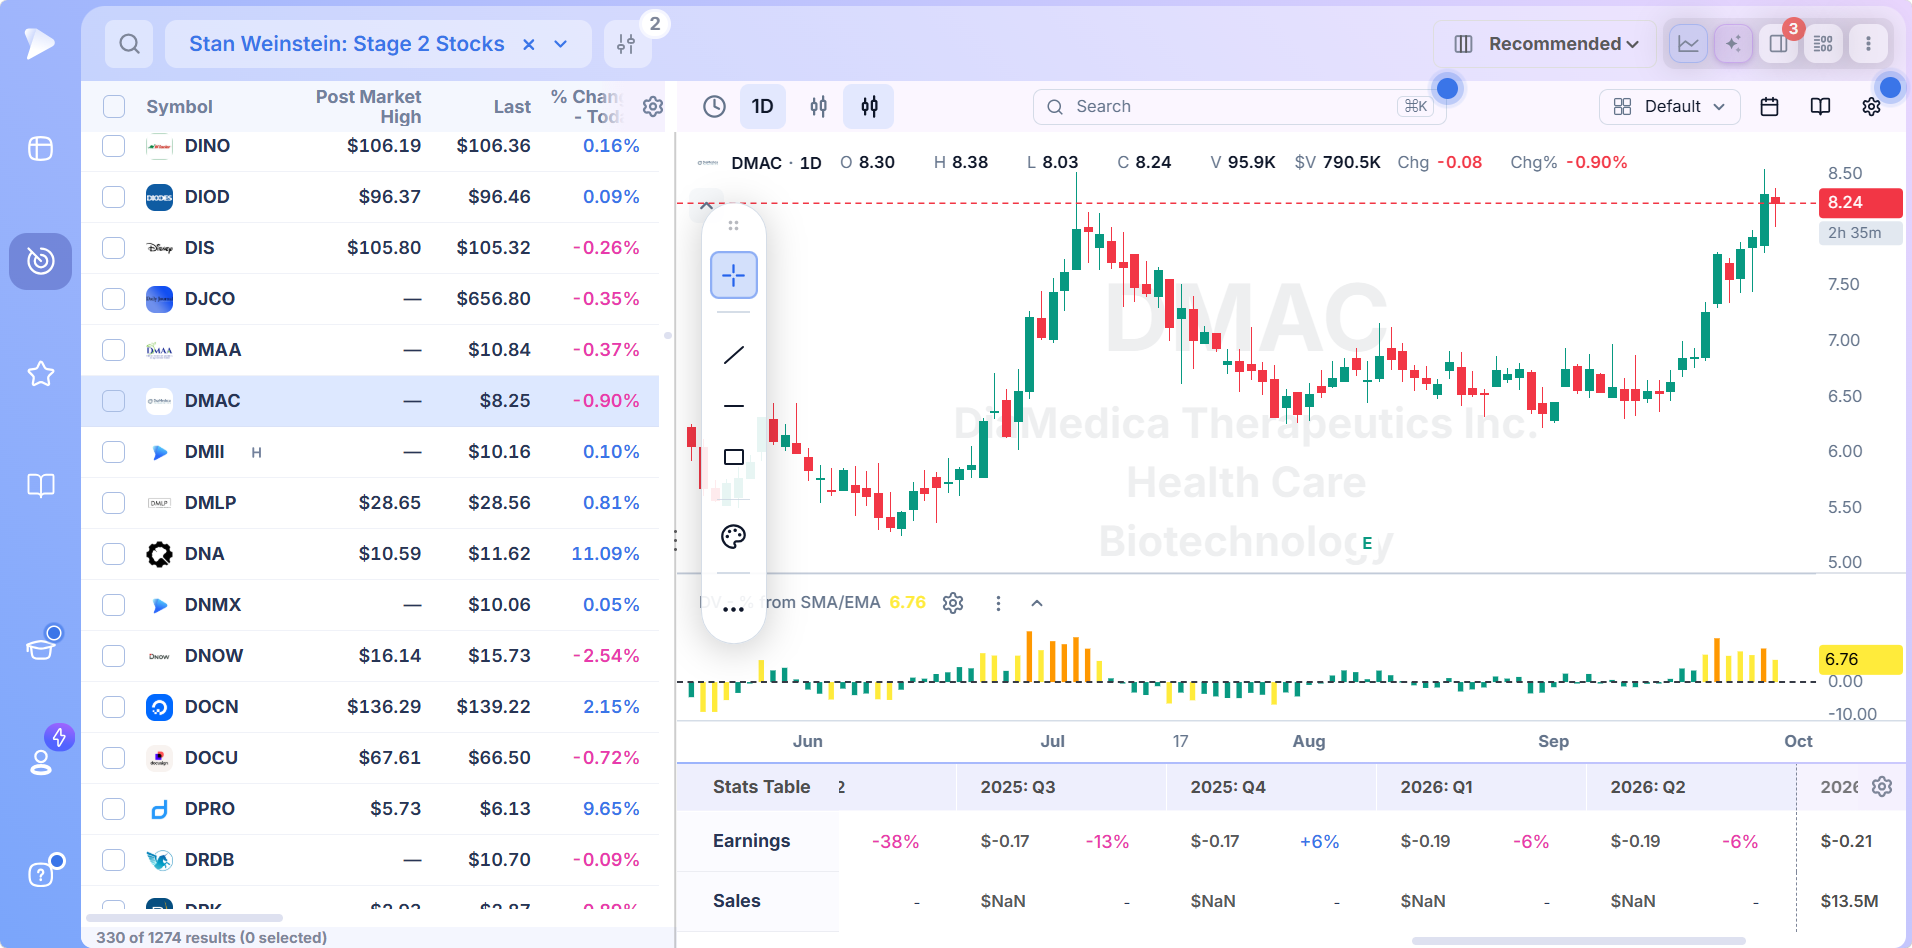Open the user profile icon in sidebar
This screenshot has height=948, width=1912.
(x=41, y=762)
